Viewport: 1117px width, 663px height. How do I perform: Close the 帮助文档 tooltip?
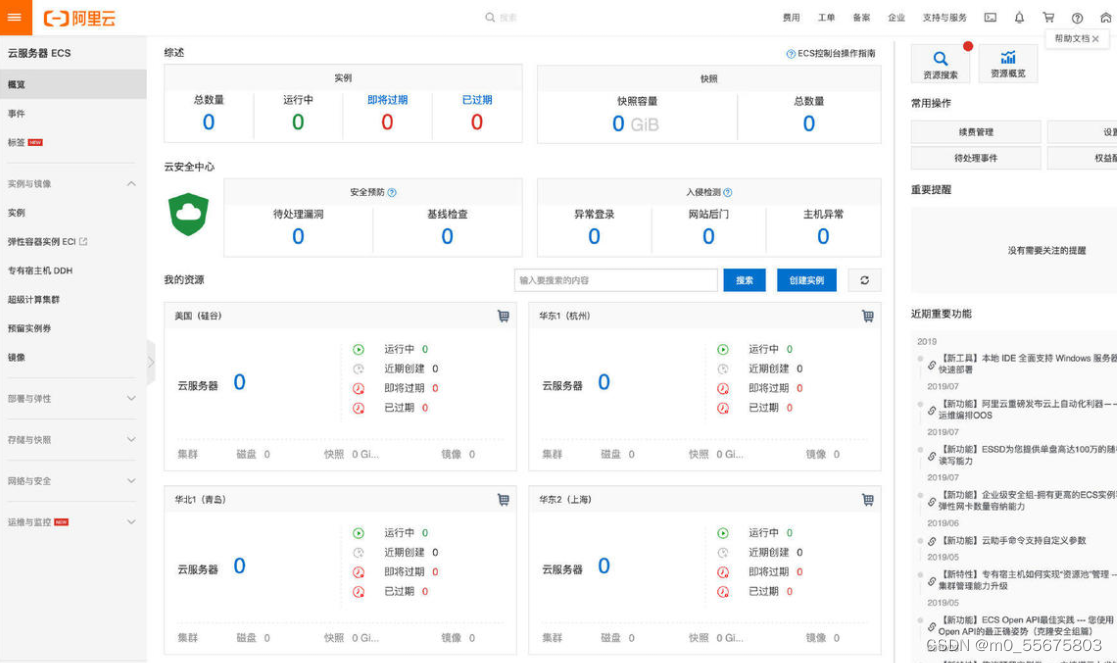pos(1095,39)
